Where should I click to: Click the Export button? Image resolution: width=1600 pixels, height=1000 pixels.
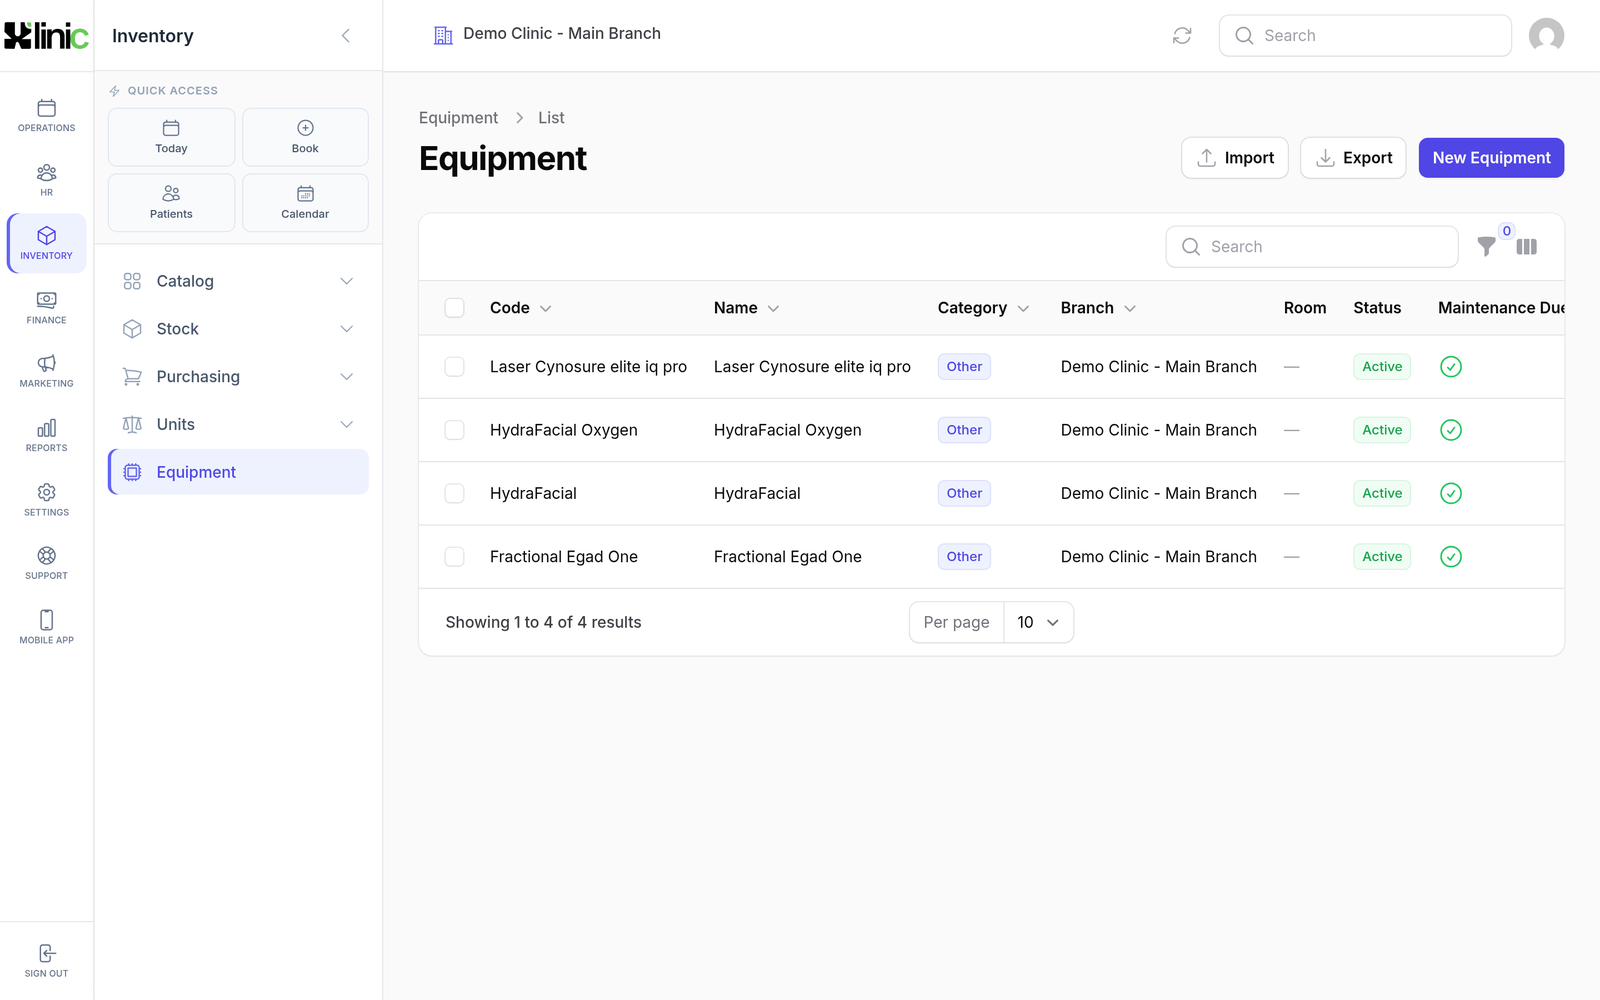coord(1353,158)
